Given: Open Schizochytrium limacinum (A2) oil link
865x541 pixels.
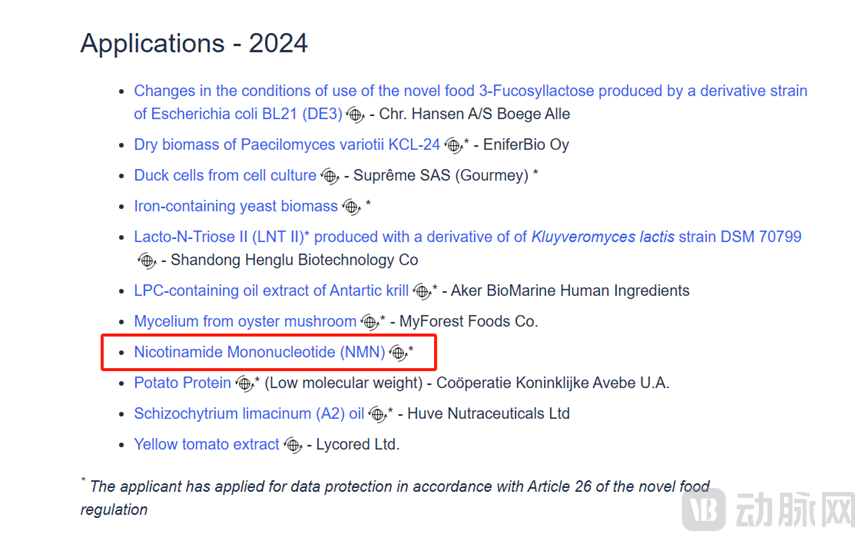Looking at the screenshot, I should [x=249, y=414].
